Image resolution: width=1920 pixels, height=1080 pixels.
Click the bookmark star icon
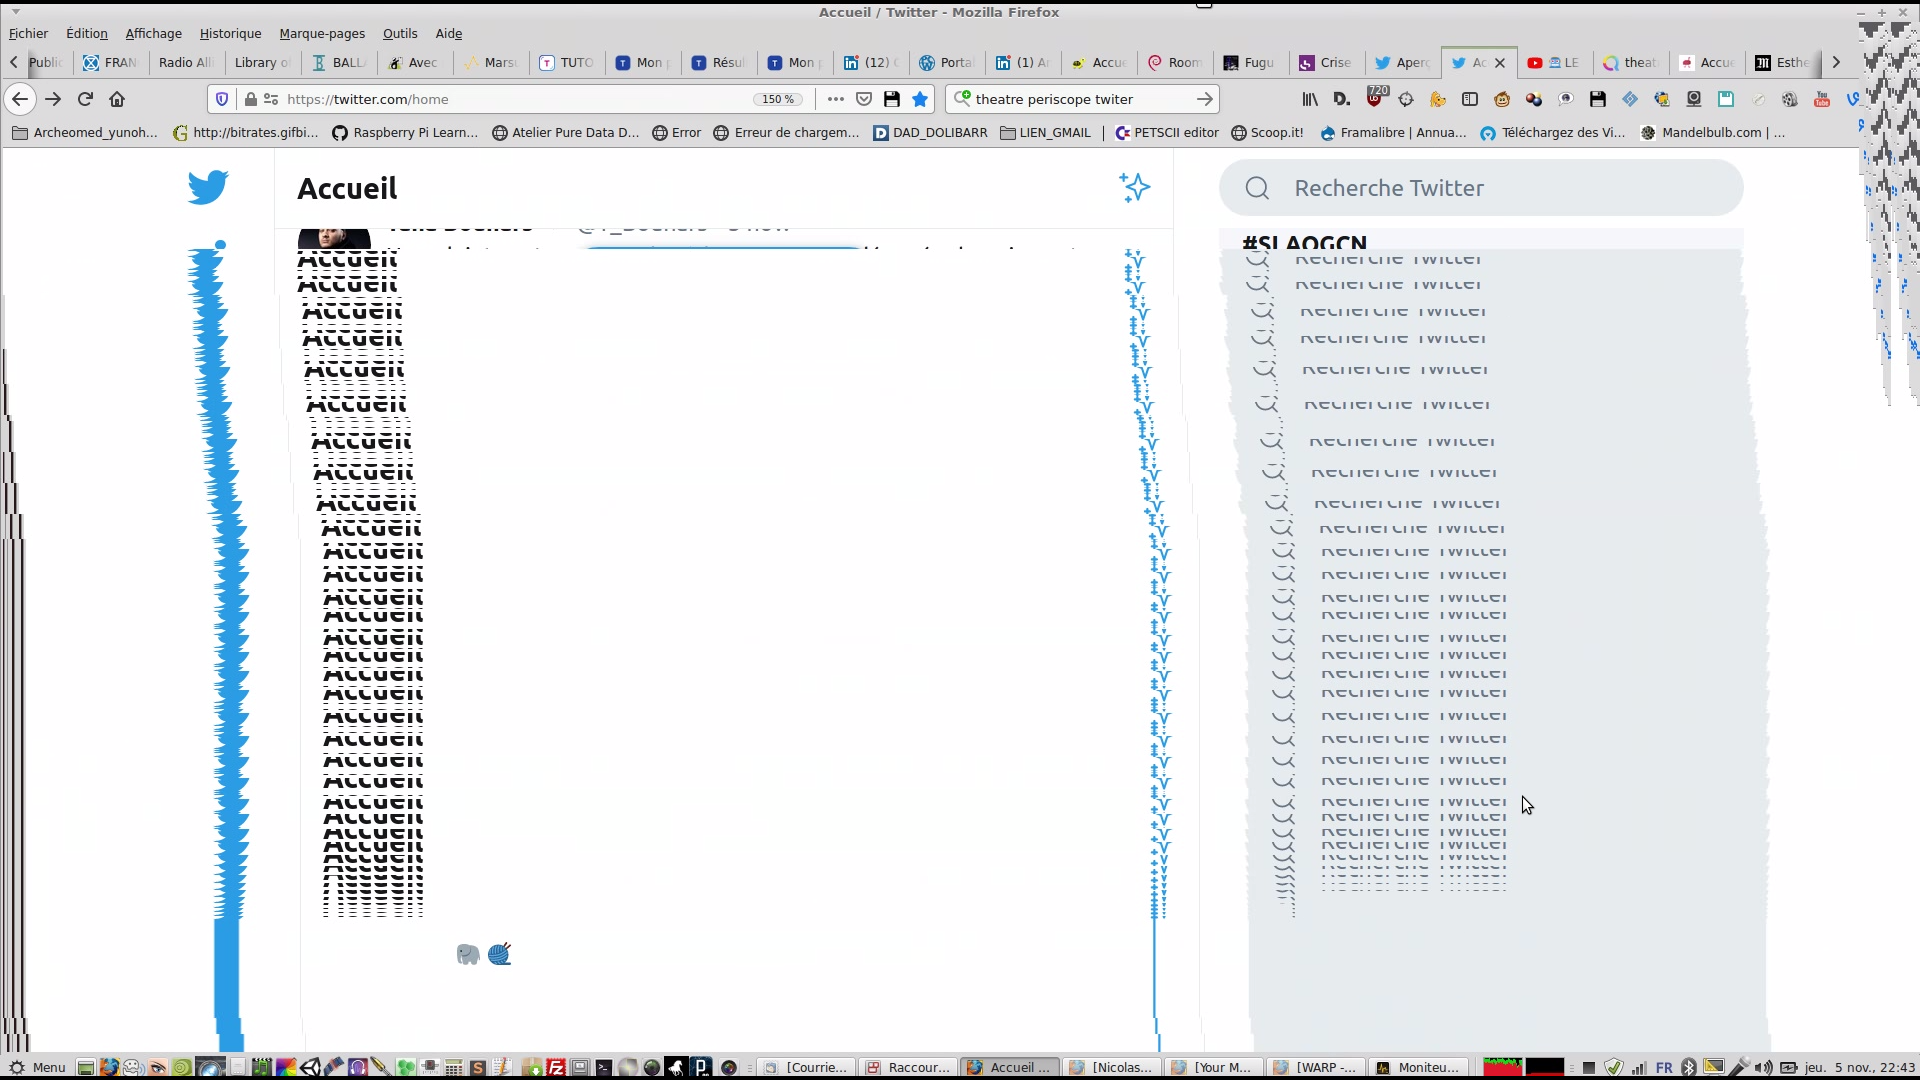(x=920, y=99)
